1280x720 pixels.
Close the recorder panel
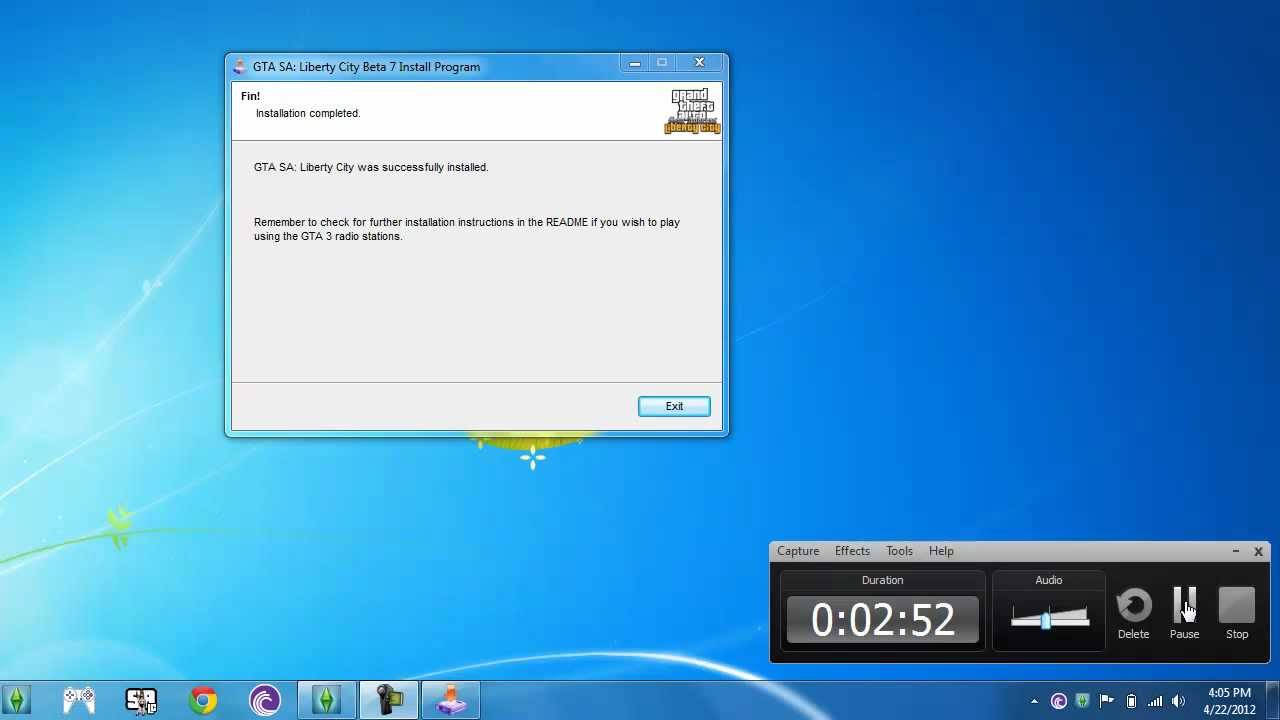click(x=1258, y=551)
